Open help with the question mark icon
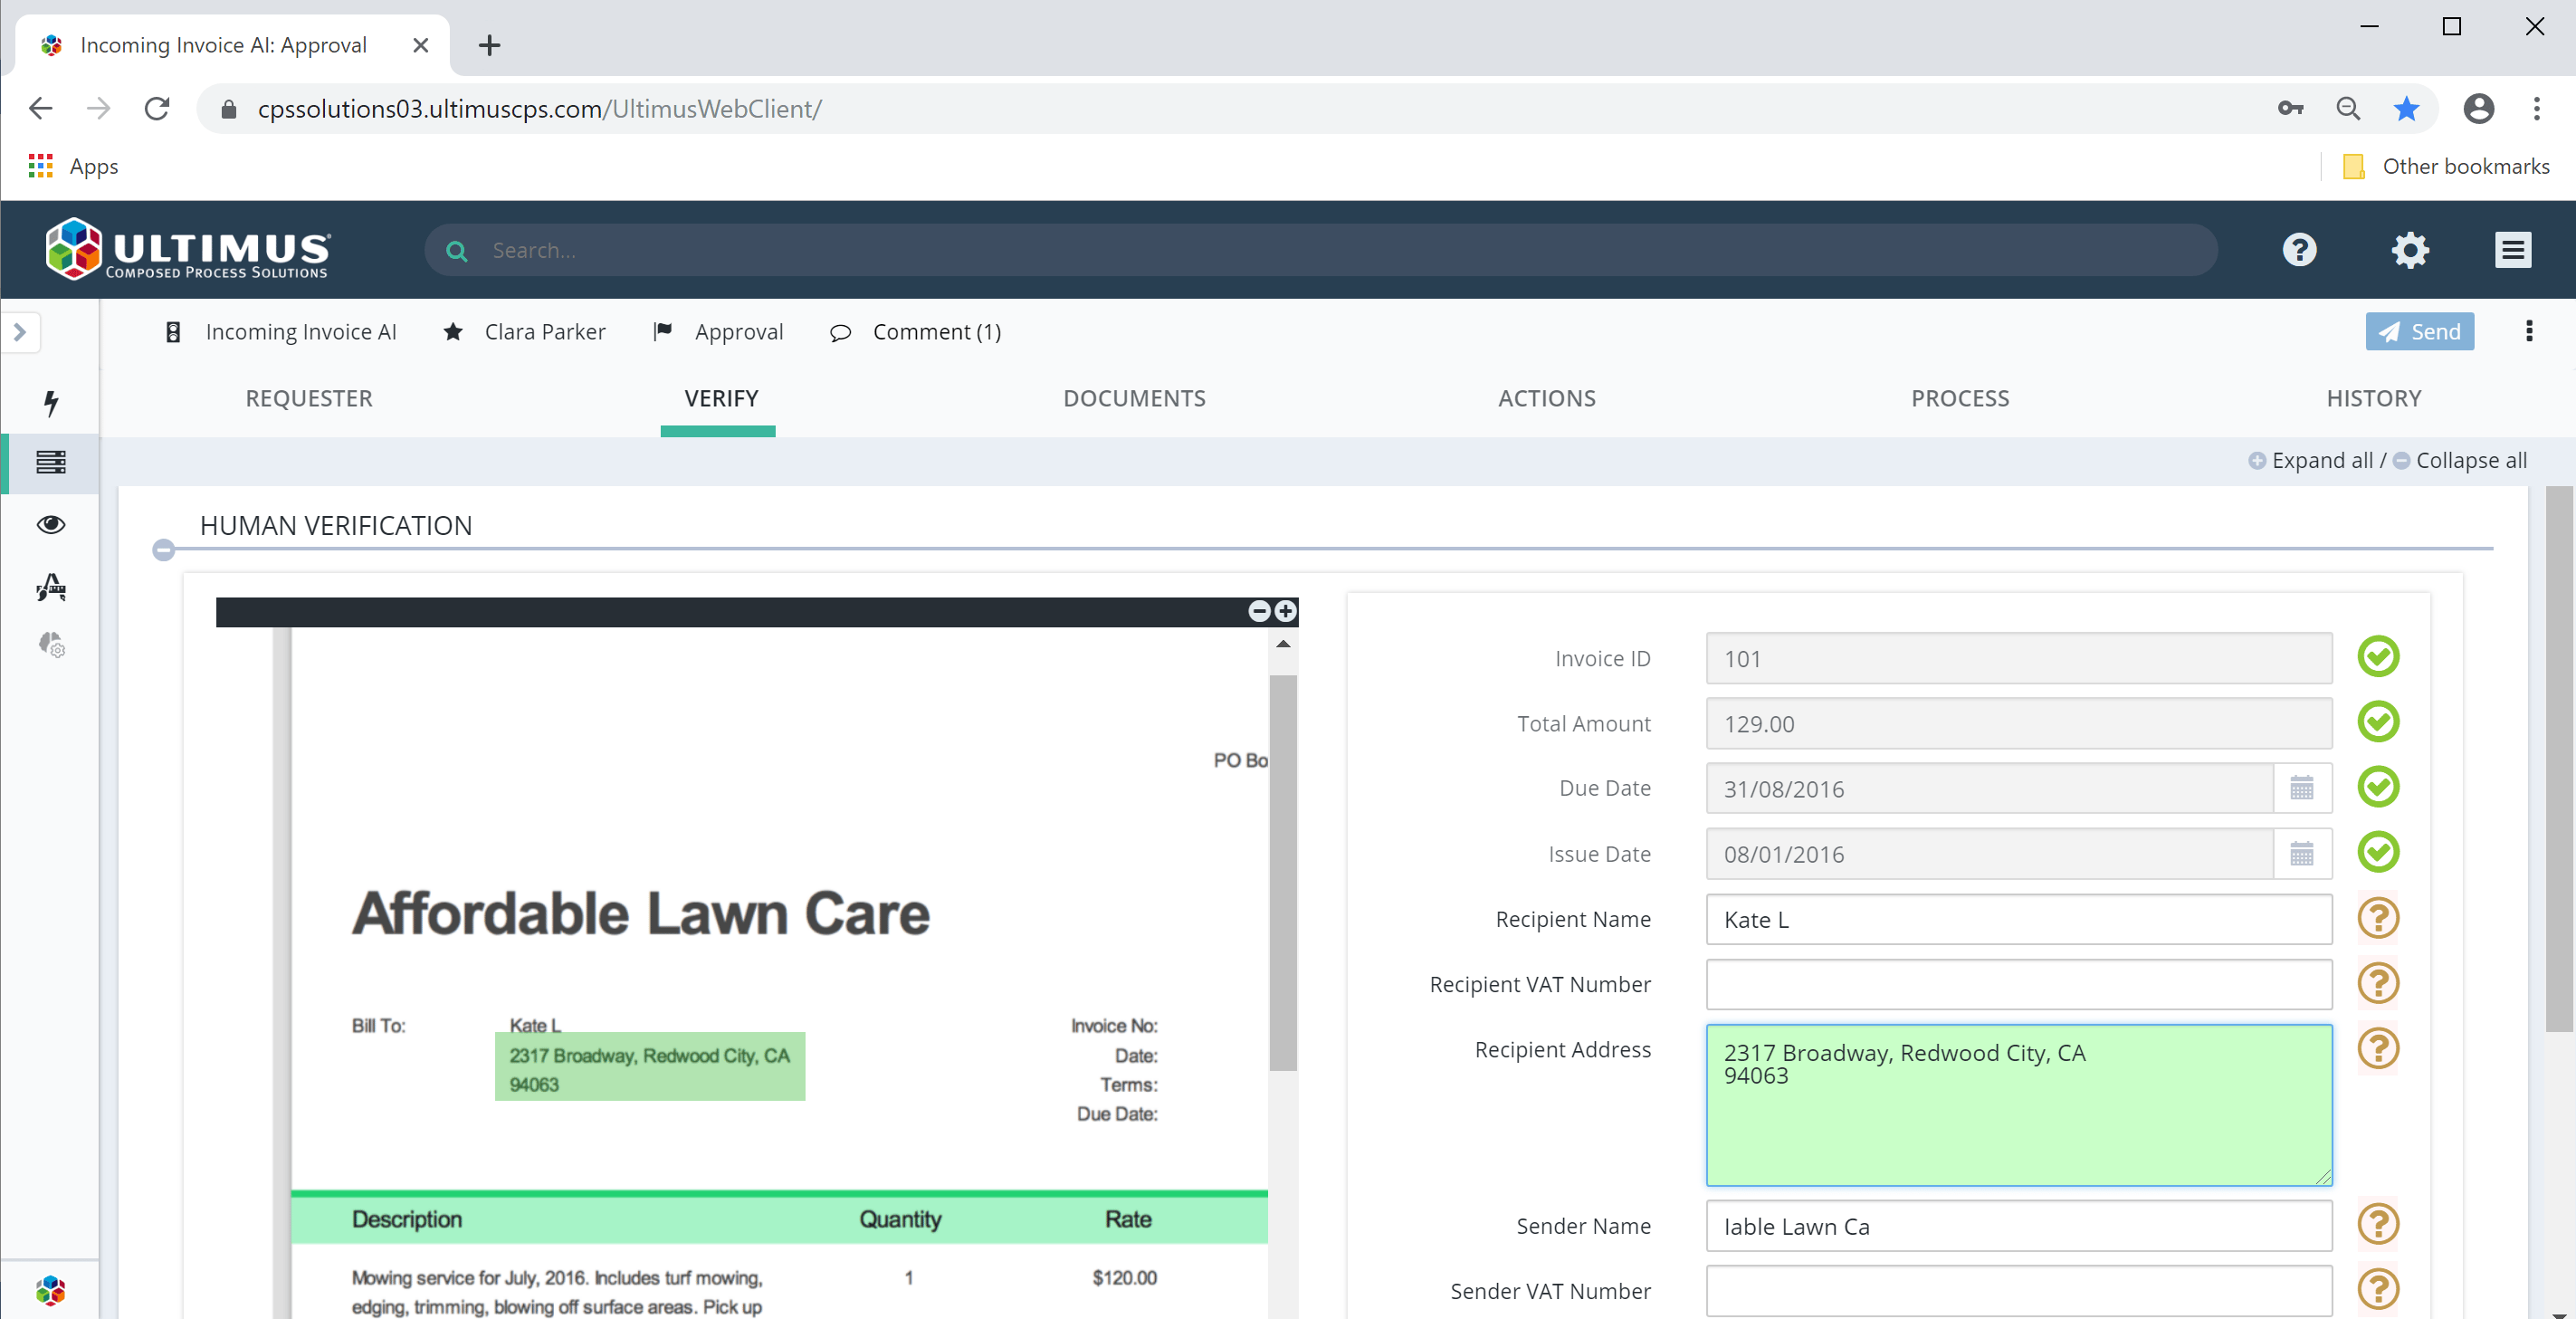The image size is (2576, 1319). 2299,250
